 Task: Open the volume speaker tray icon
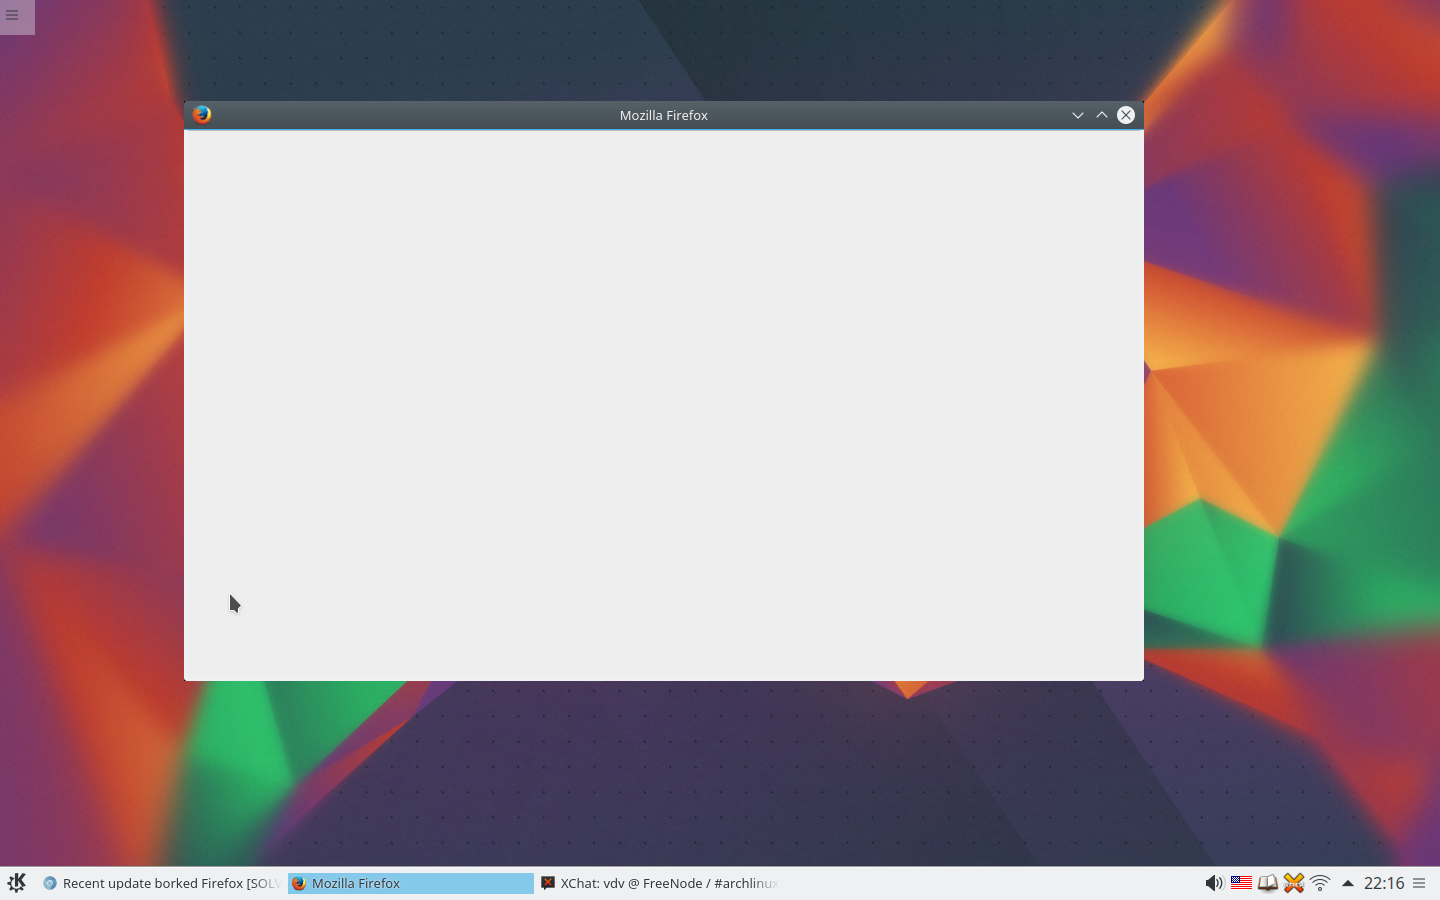pos(1214,883)
